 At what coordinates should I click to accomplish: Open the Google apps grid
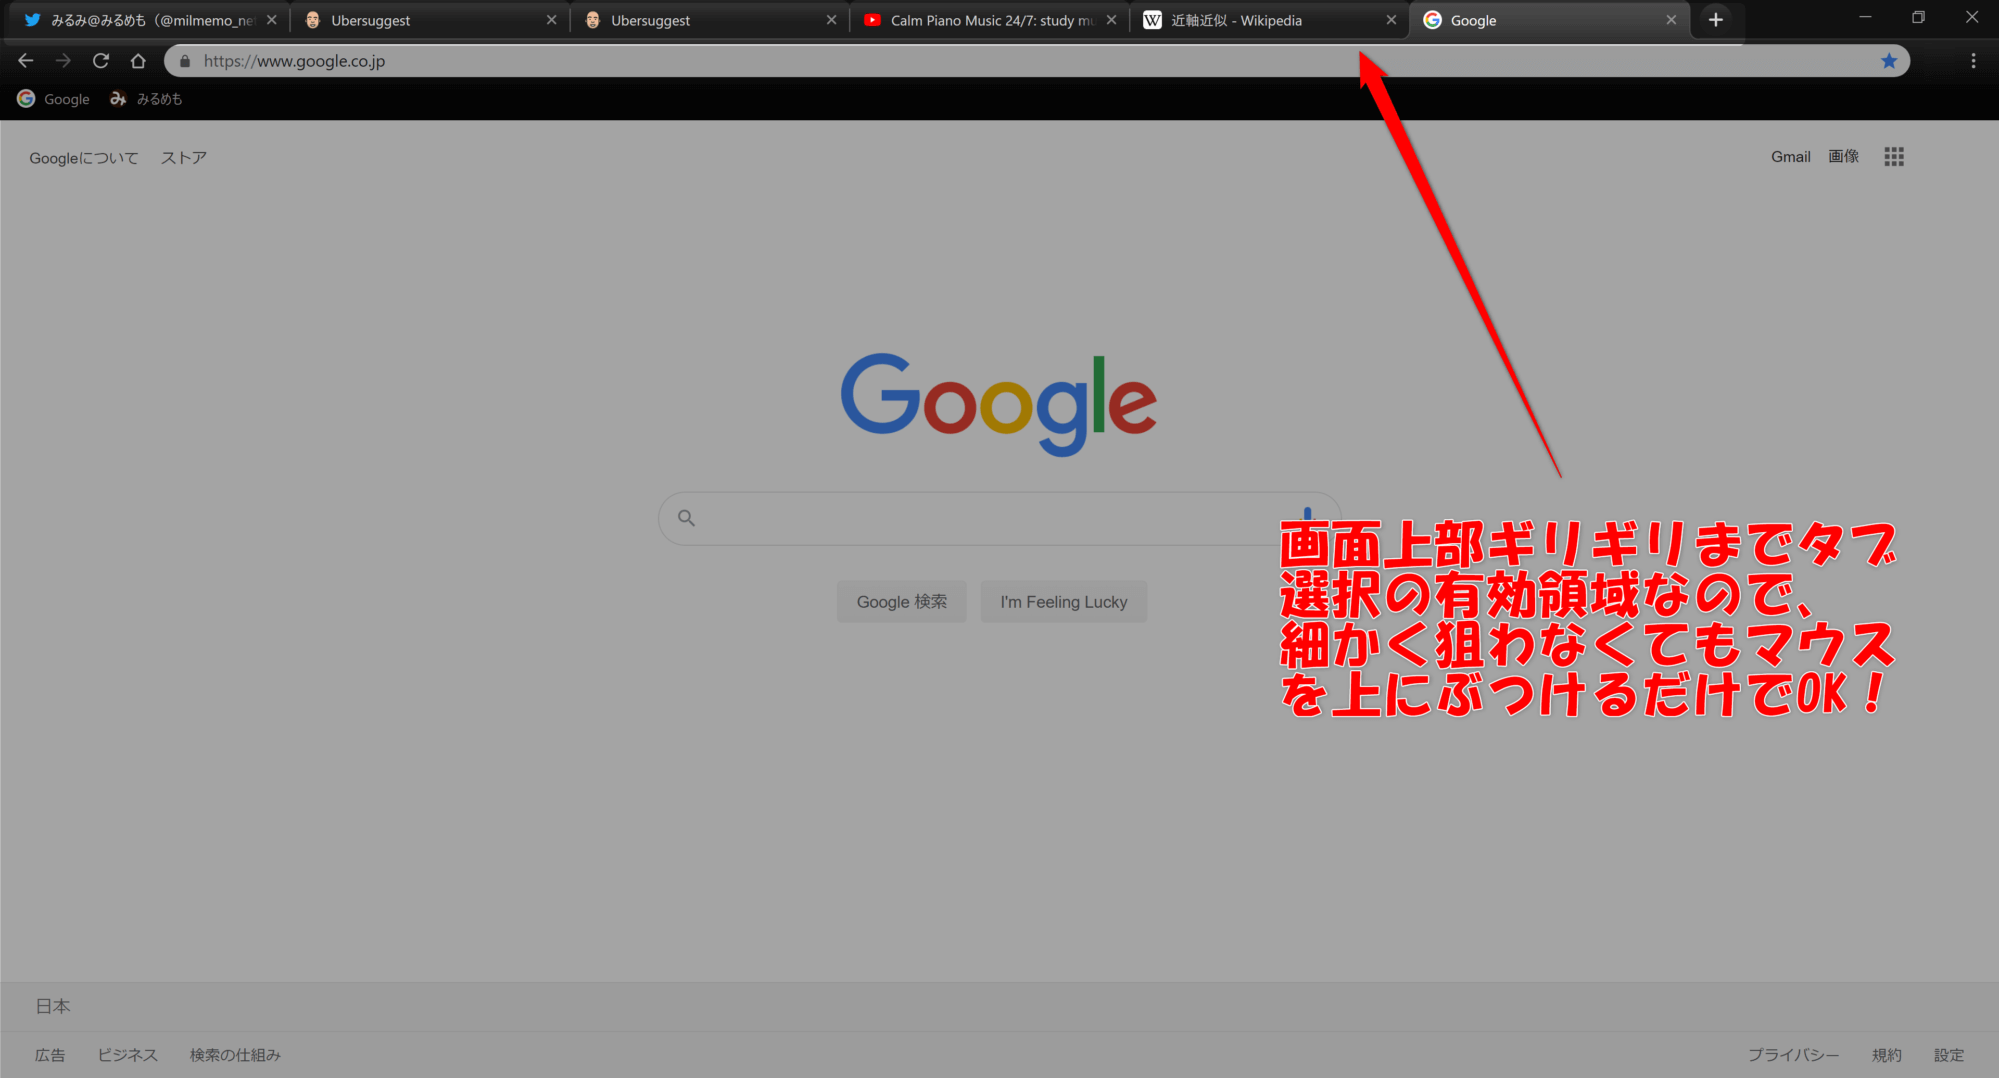1894,157
